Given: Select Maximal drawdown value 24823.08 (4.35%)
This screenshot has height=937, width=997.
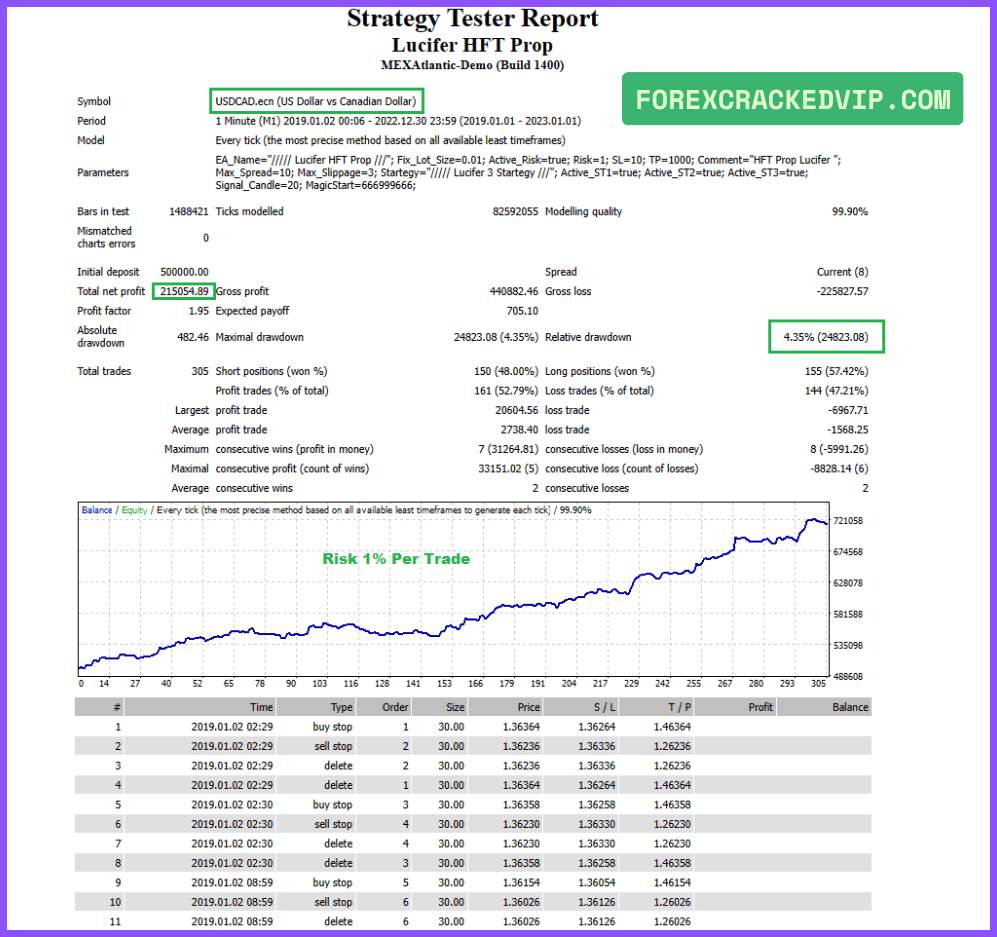Looking at the screenshot, I should 496,337.
